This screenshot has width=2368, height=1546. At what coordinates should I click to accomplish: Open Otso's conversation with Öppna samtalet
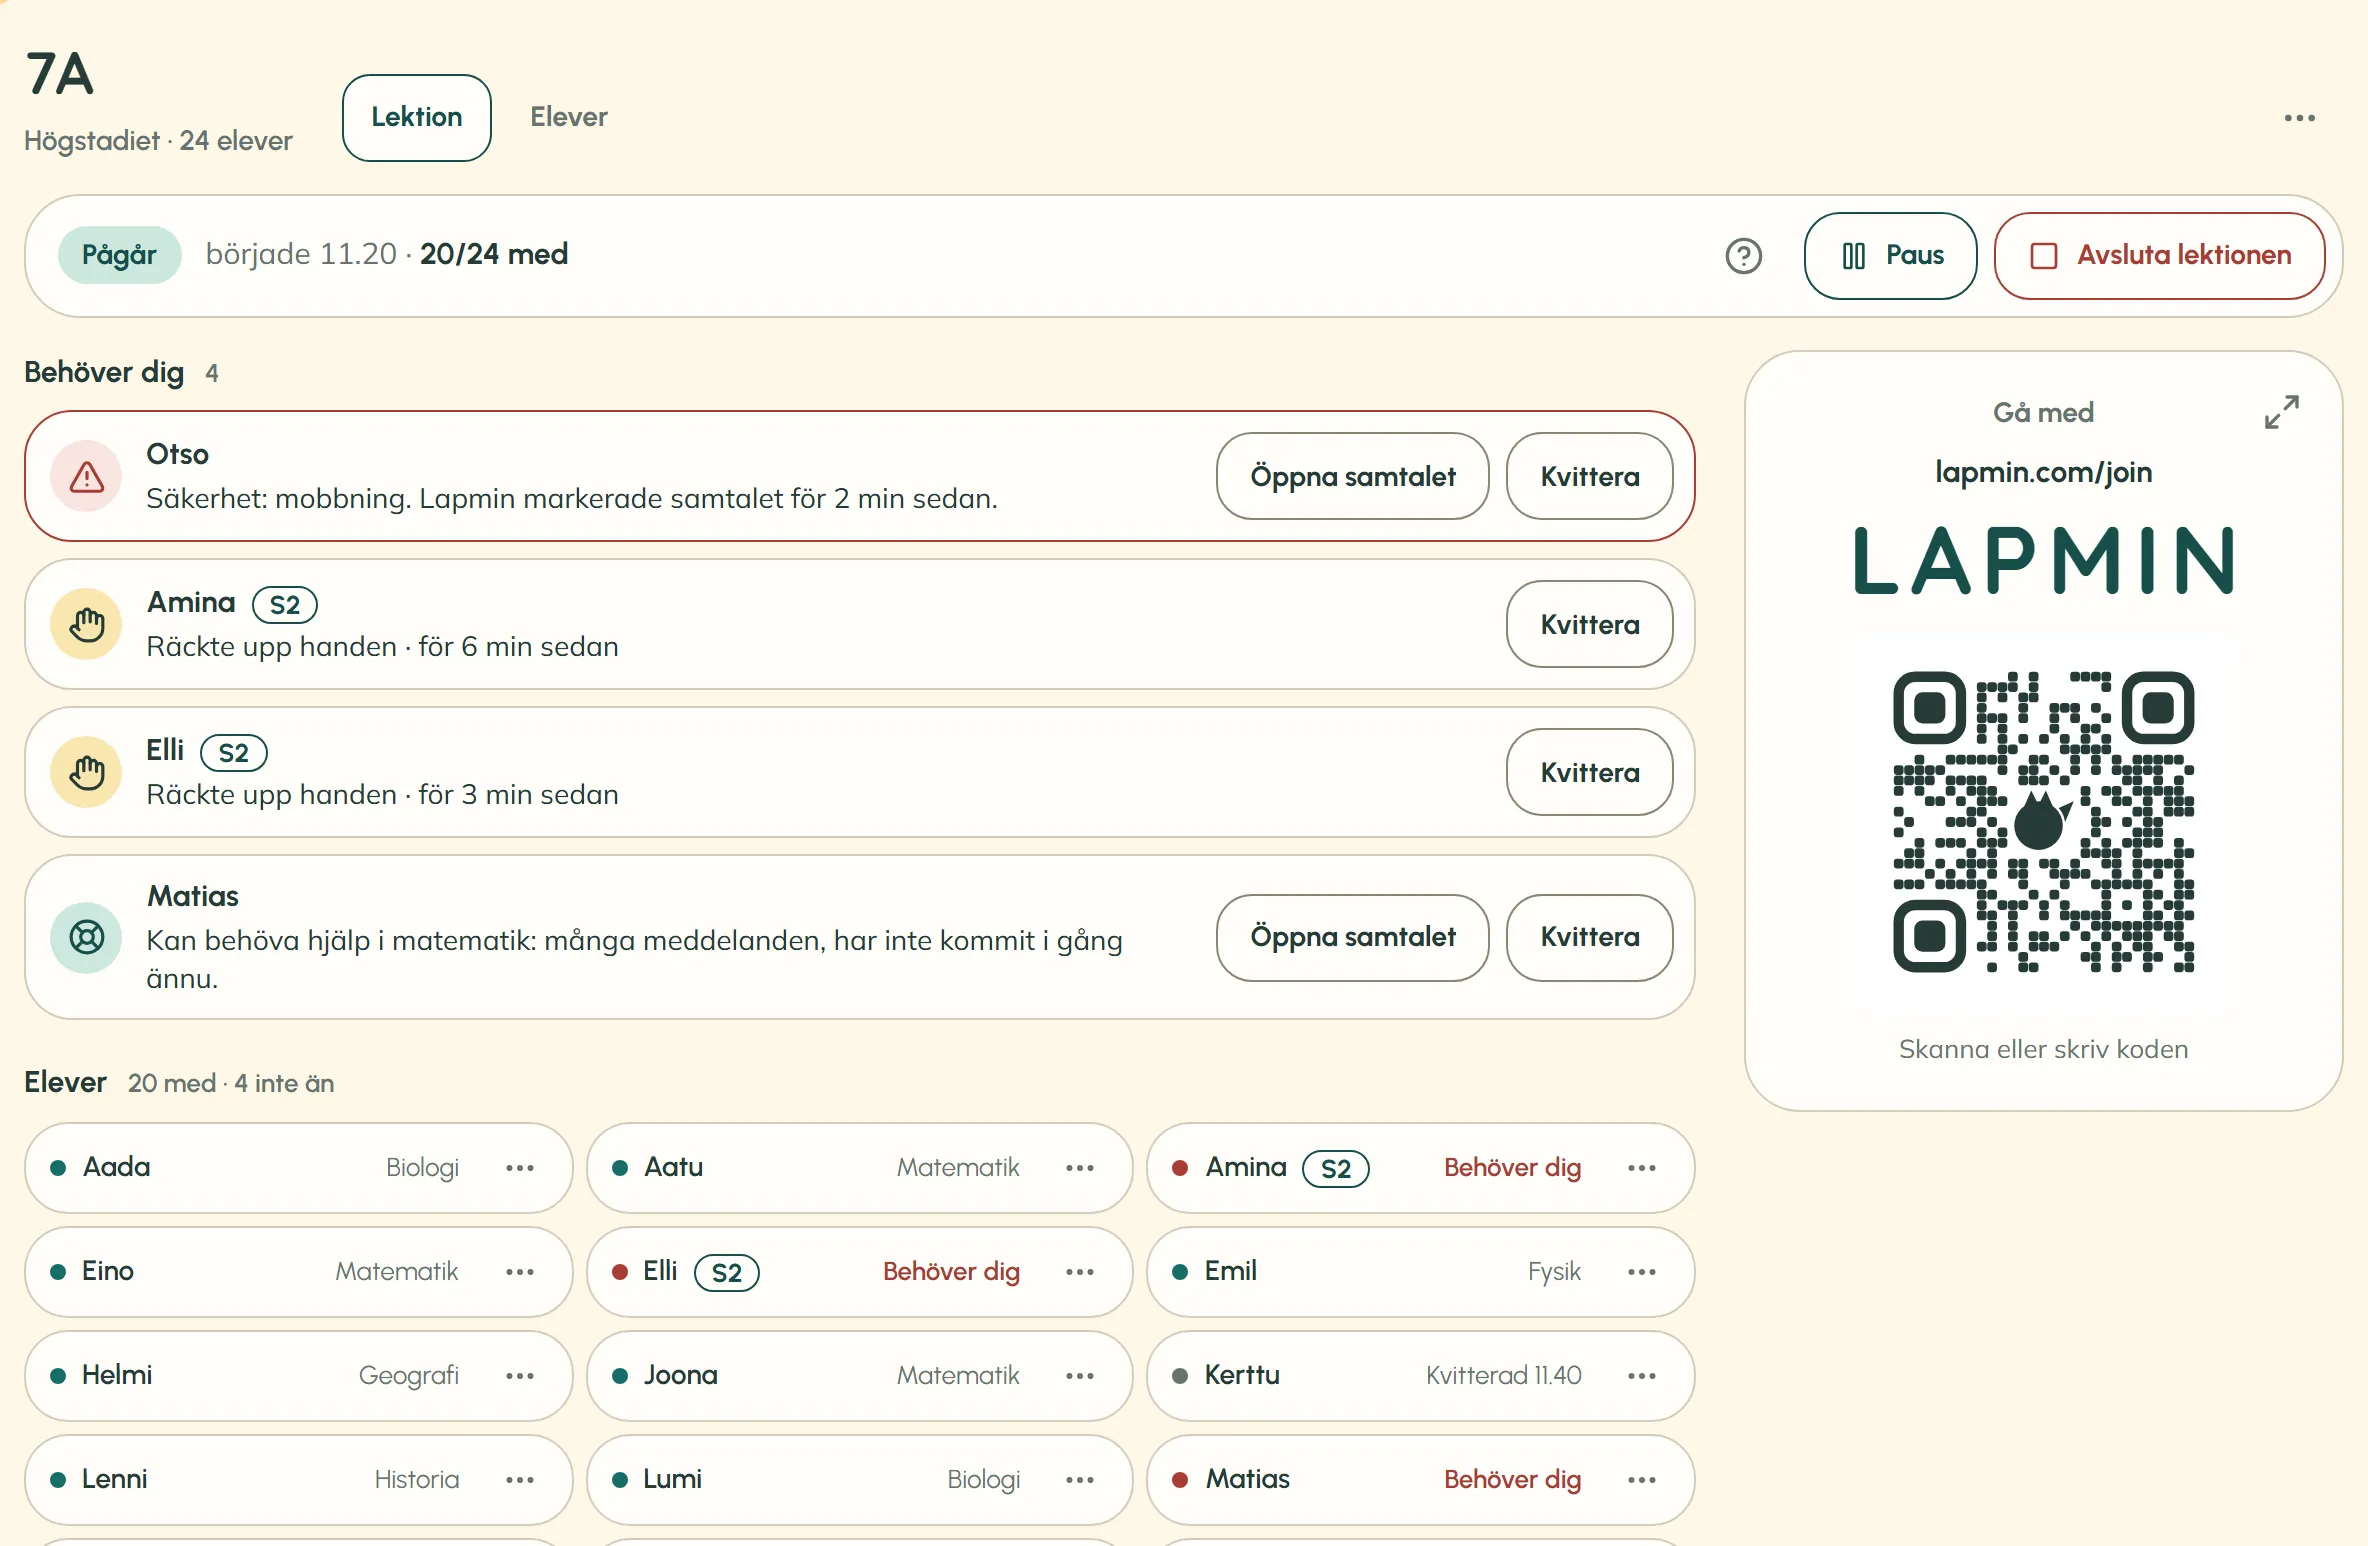(x=1353, y=477)
